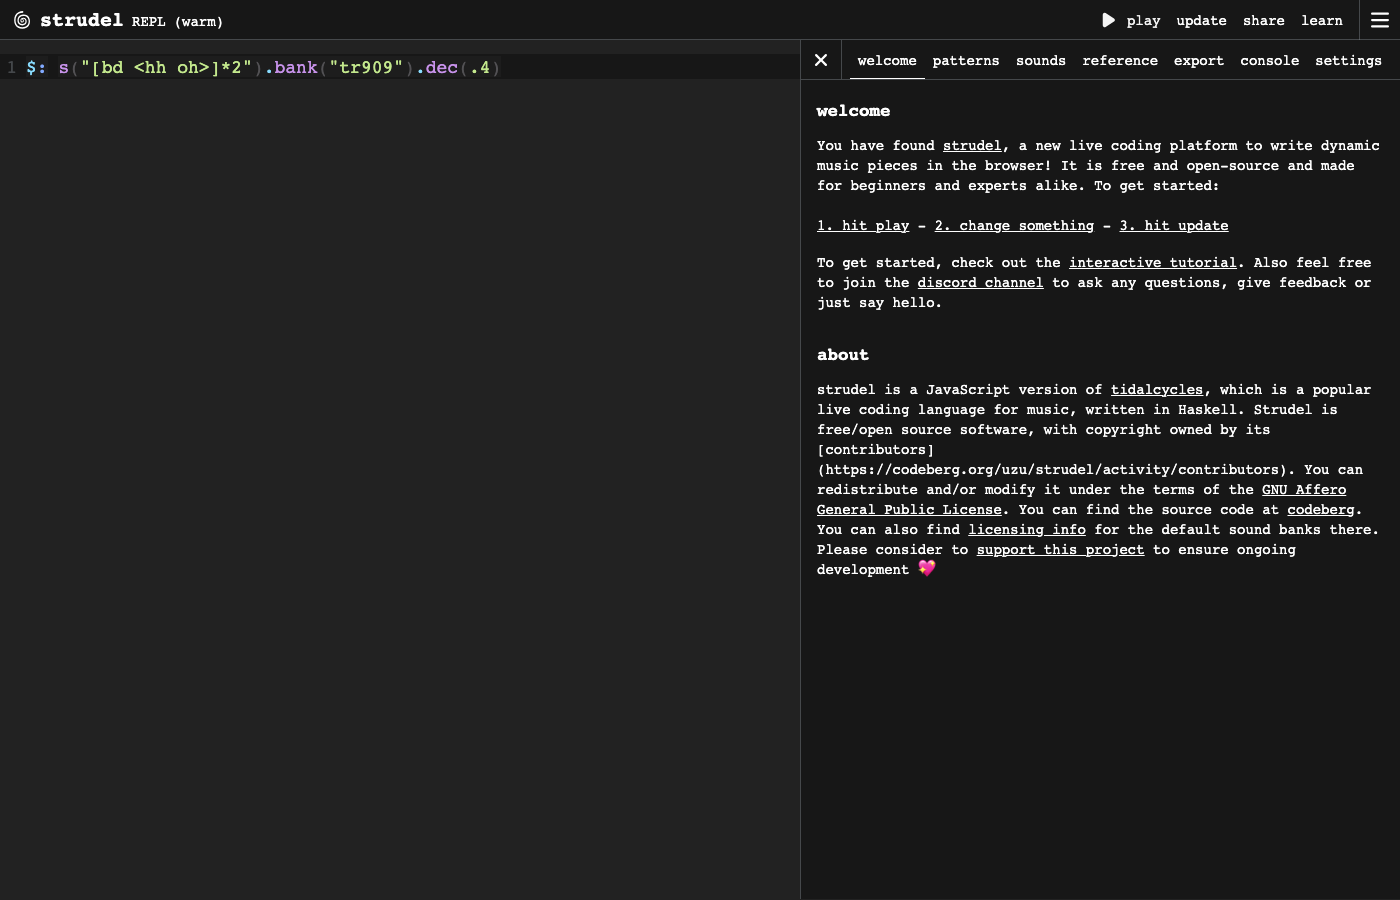
Task: Open the reference tab
Action: click(x=1120, y=60)
